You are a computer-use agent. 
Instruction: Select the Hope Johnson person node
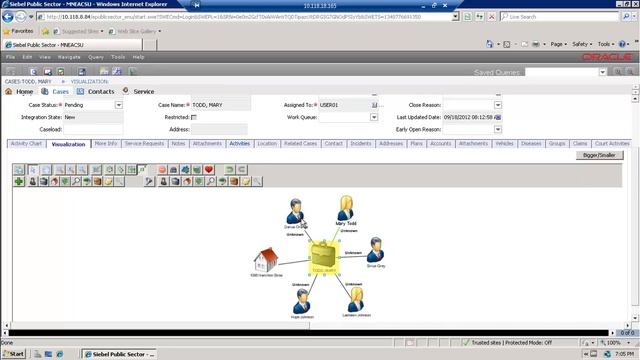click(x=302, y=301)
